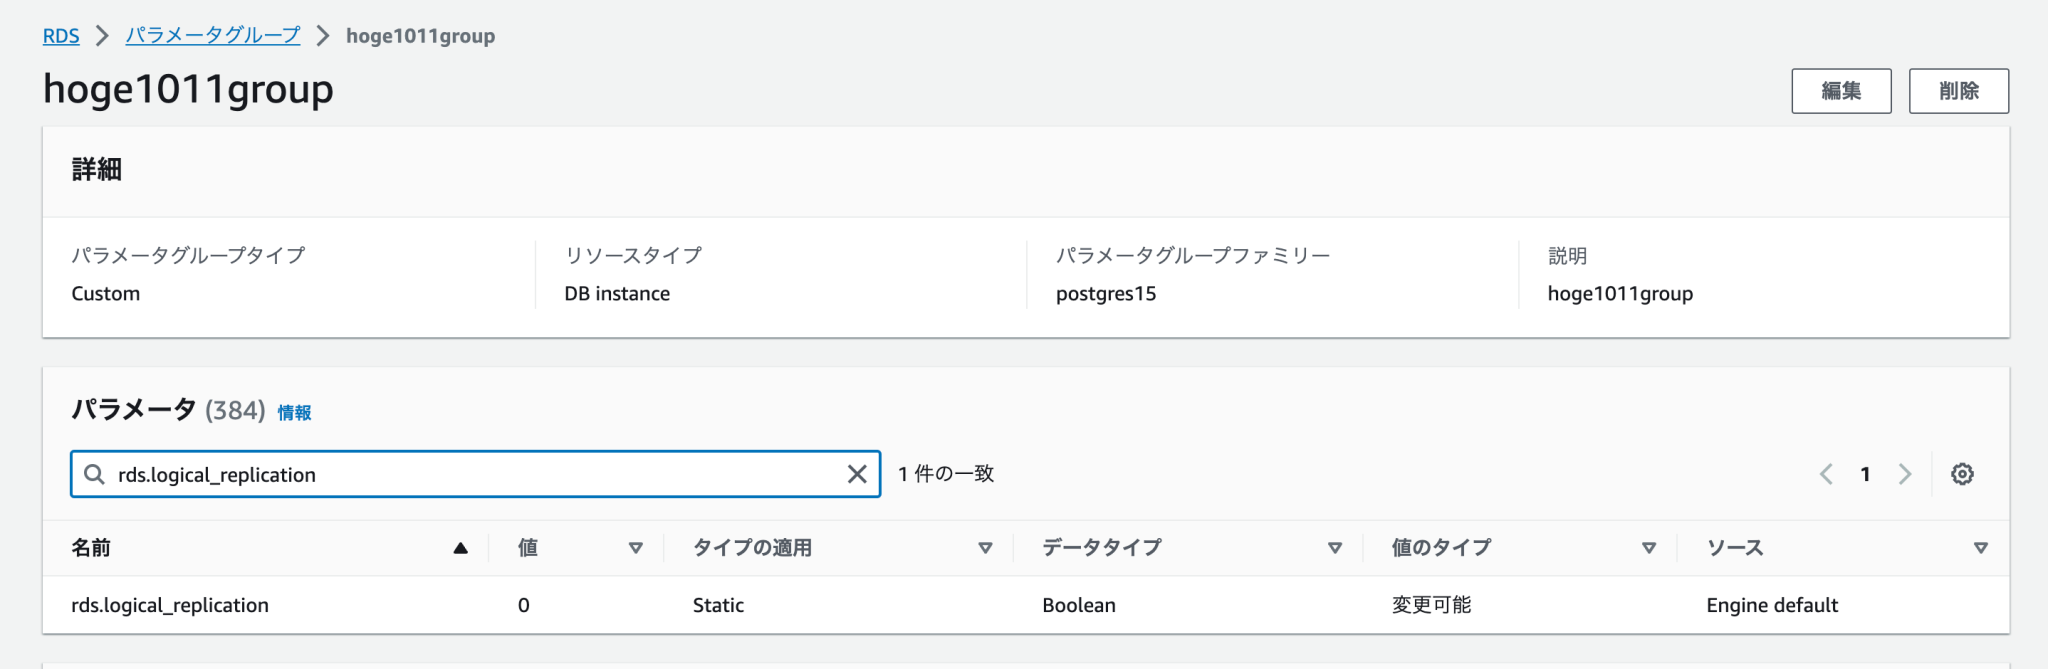The height and width of the screenshot is (669, 2048).
Task: Click the 詳細 section heading
Action: pos(97,170)
